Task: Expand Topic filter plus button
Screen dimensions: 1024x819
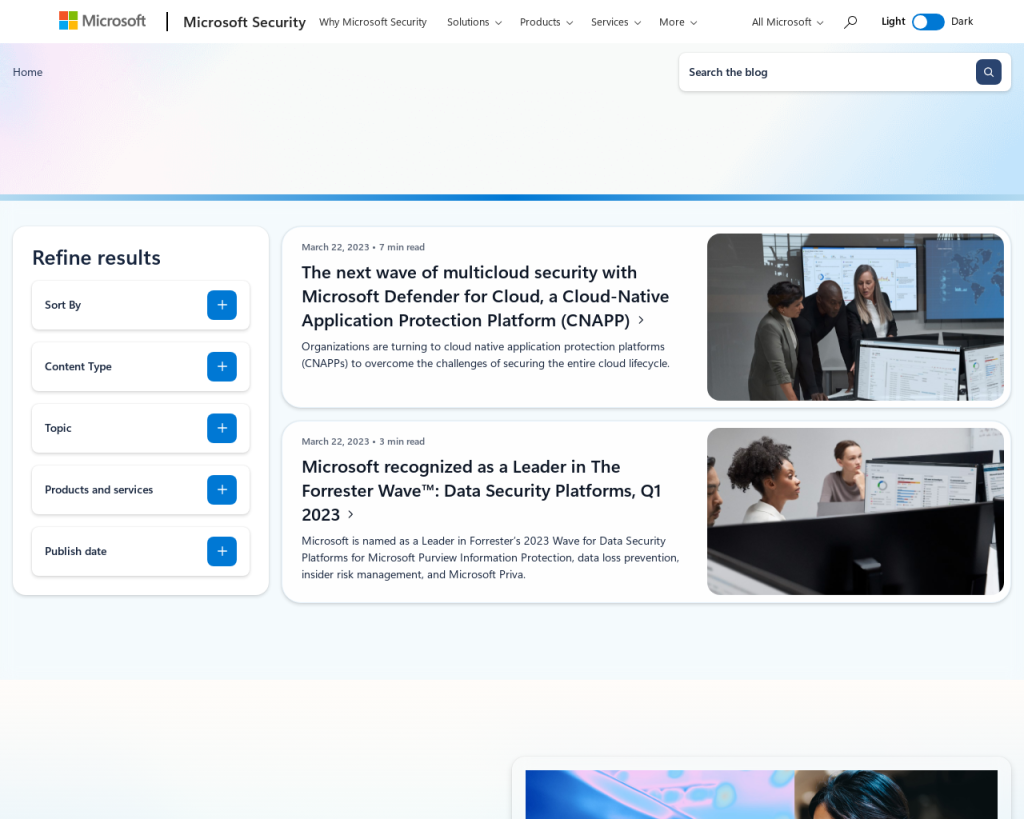Action: click(222, 428)
